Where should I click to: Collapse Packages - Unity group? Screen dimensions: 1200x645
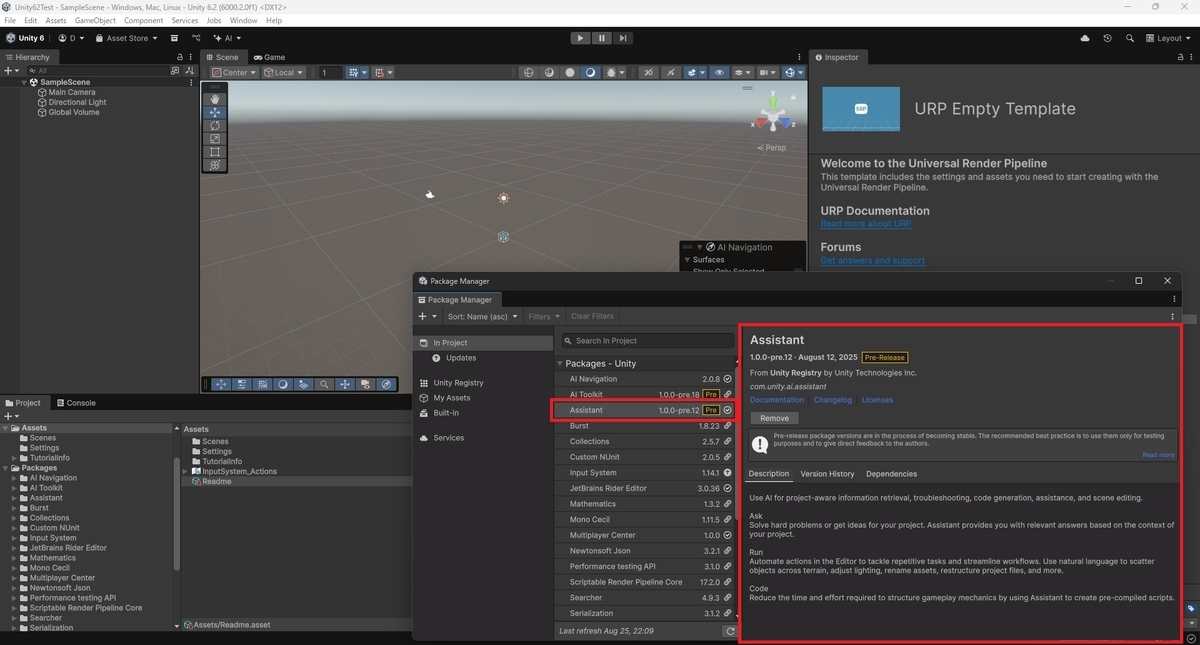[x=560, y=364]
